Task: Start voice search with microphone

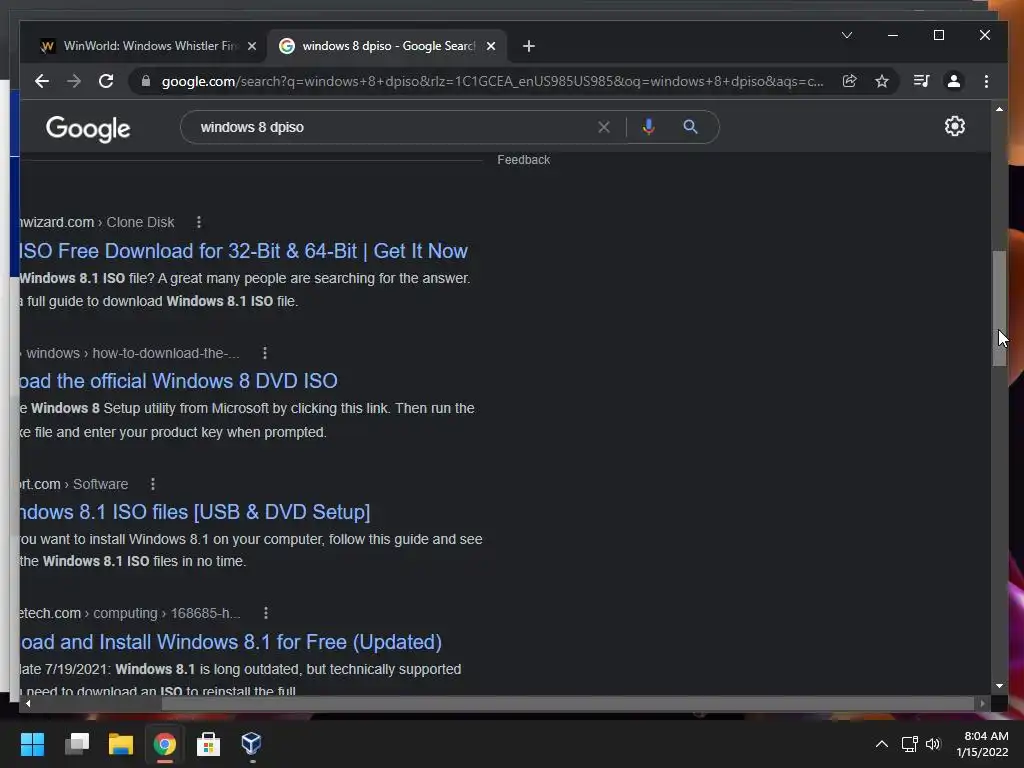Action: [x=648, y=127]
